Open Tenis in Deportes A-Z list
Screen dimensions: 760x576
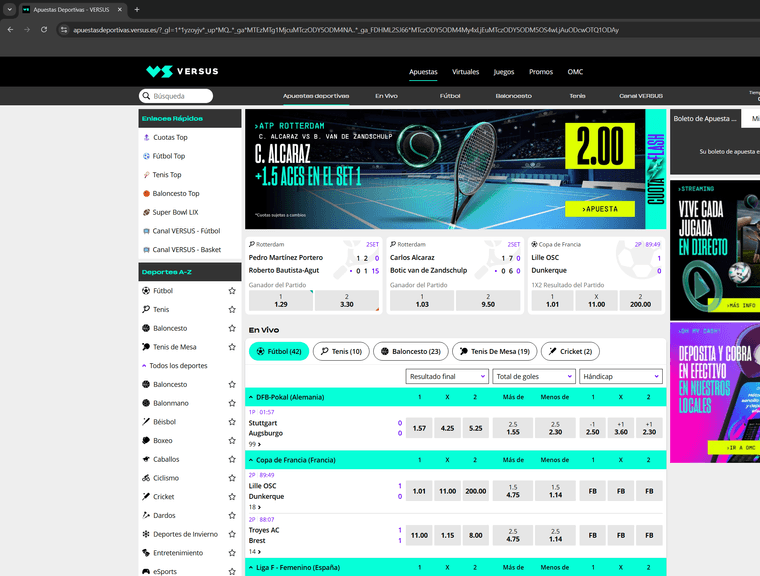tap(161, 309)
